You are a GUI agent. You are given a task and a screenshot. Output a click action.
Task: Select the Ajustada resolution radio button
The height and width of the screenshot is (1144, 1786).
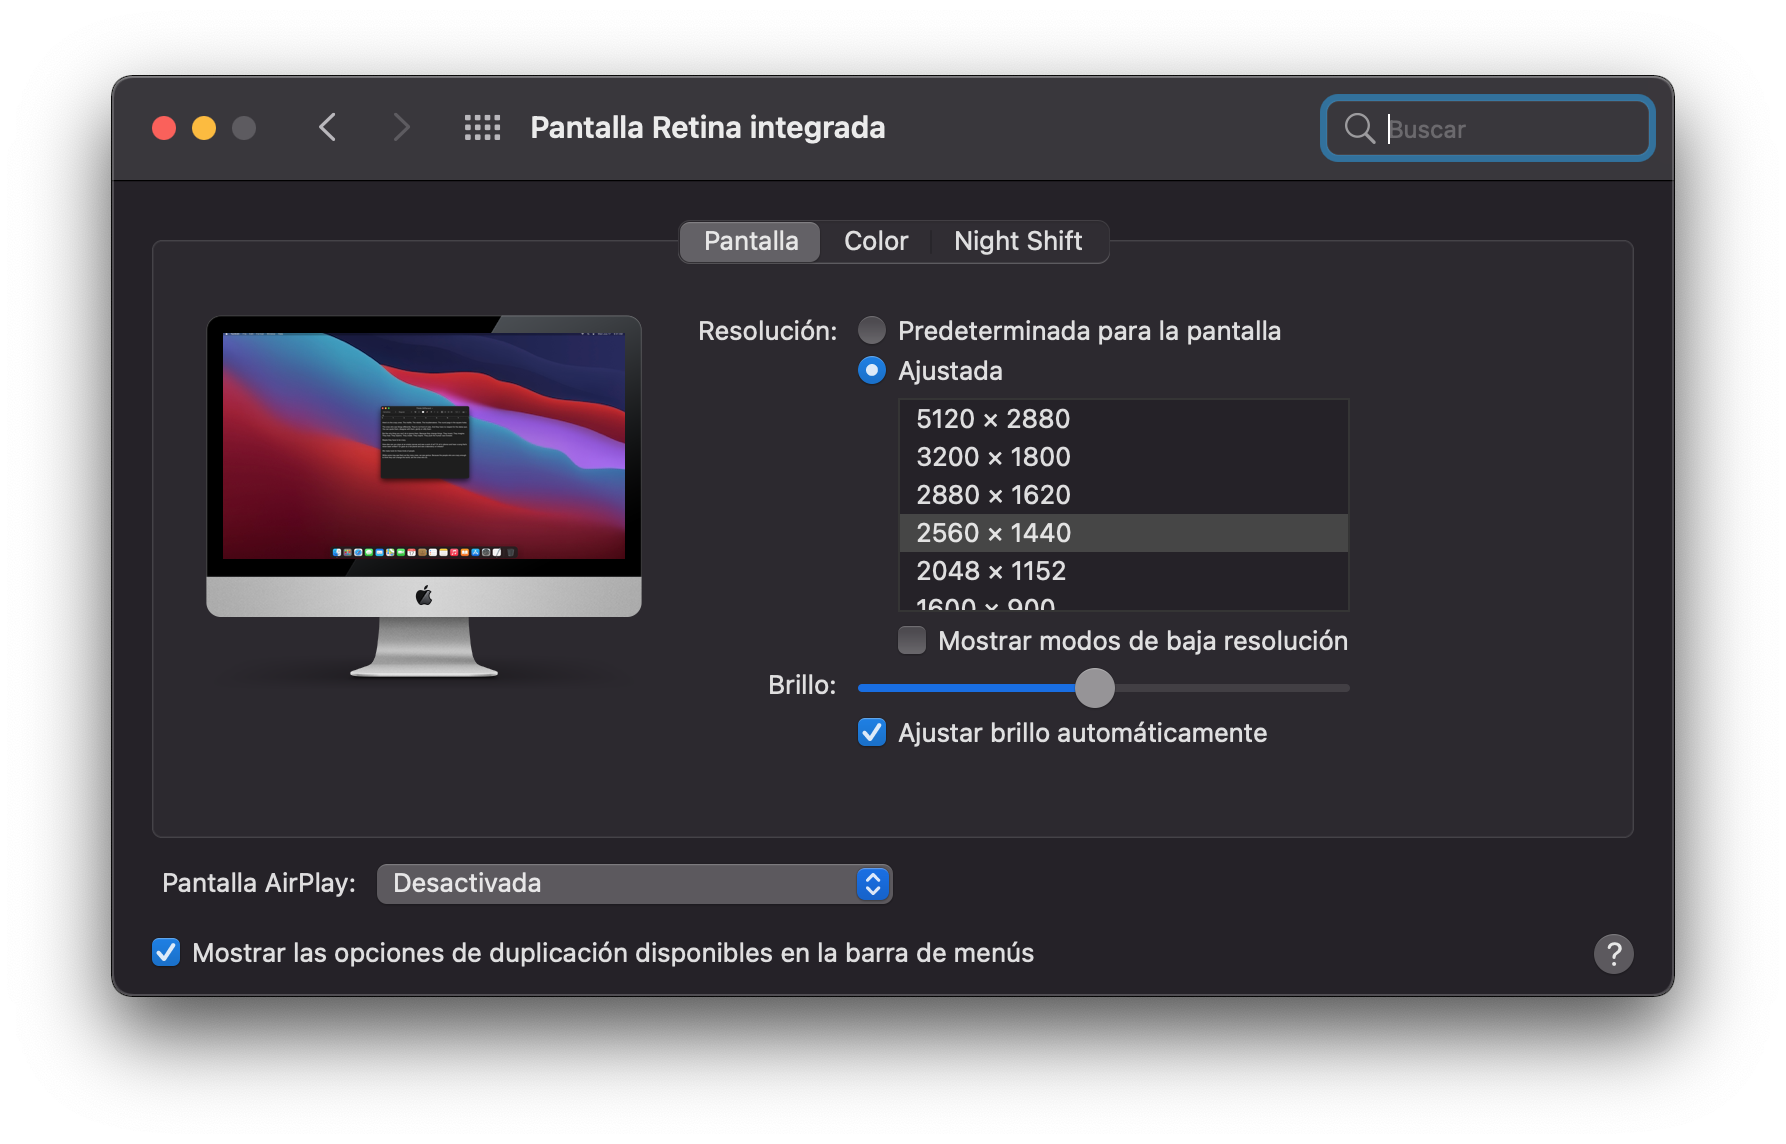(x=872, y=371)
